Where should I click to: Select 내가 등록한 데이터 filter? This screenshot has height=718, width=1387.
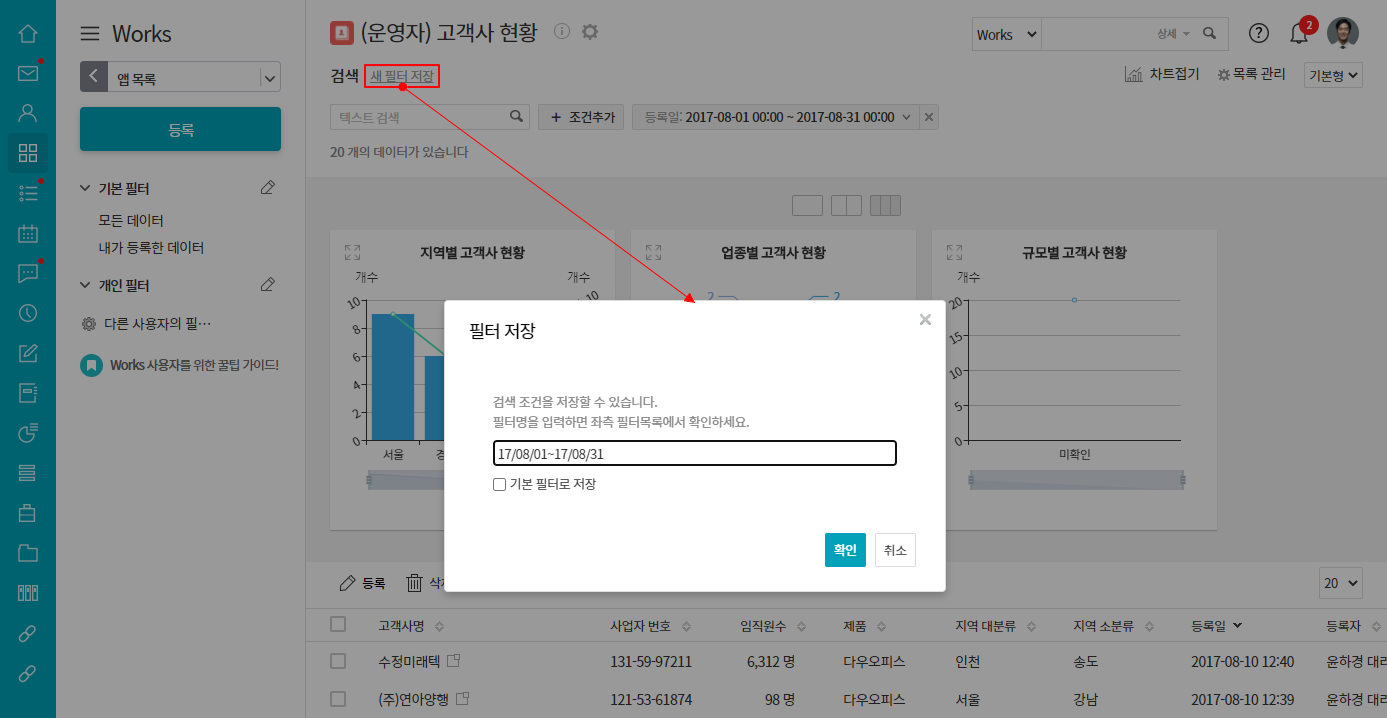pos(151,247)
